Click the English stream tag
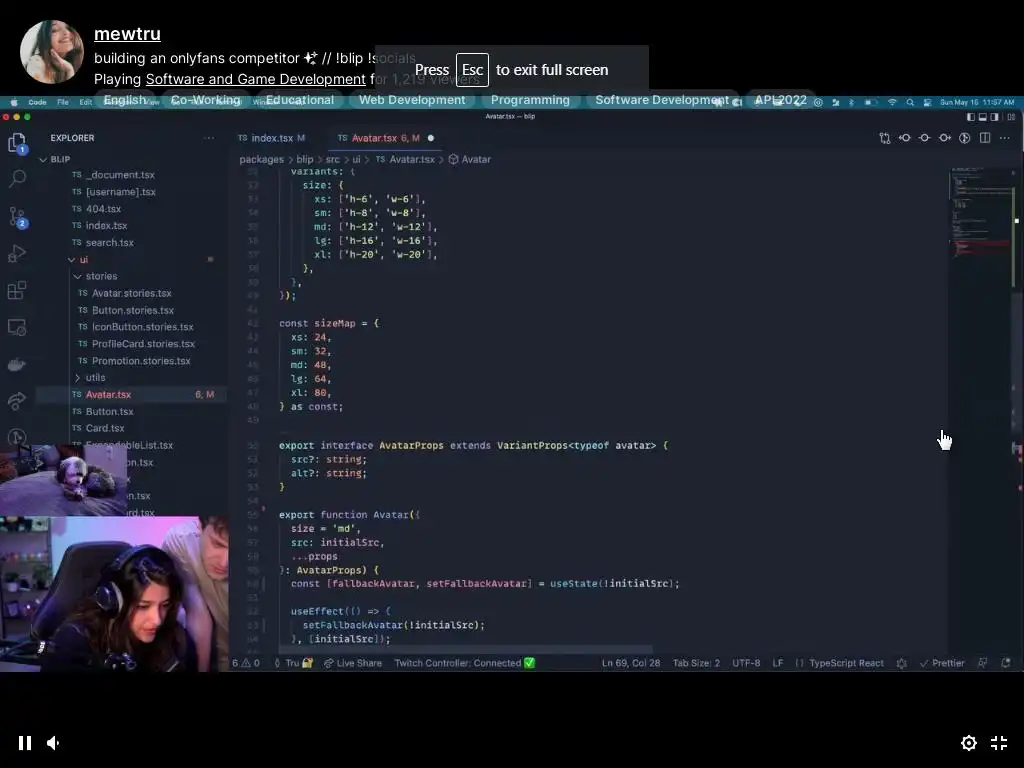This screenshot has height=768, width=1024. tap(125, 100)
